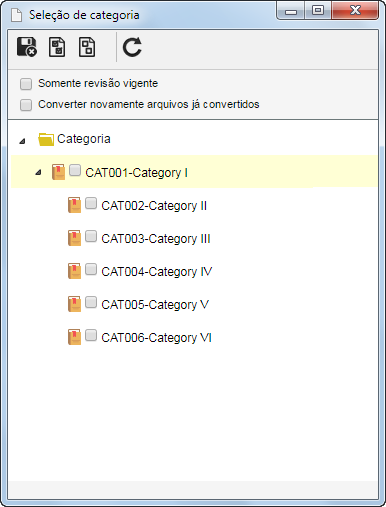Check the CAT005-Category V checkbox
This screenshot has height=507, width=386.
91,302
